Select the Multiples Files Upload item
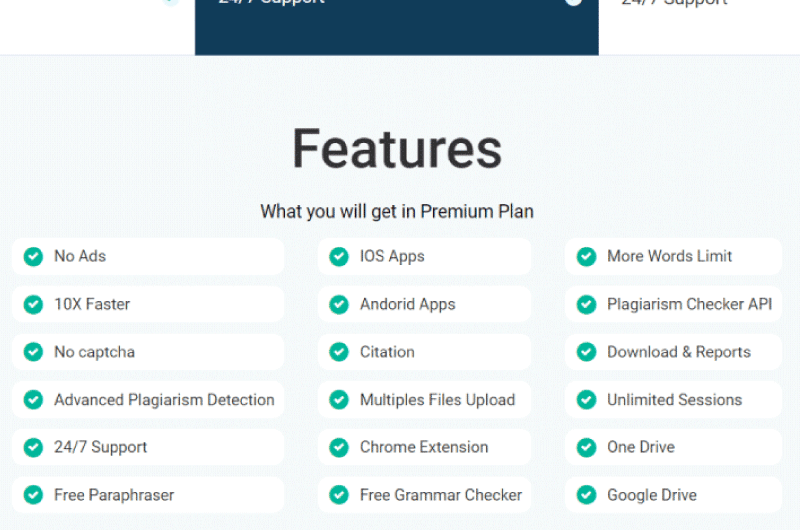The width and height of the screenshot is (800, 530). 424,400
